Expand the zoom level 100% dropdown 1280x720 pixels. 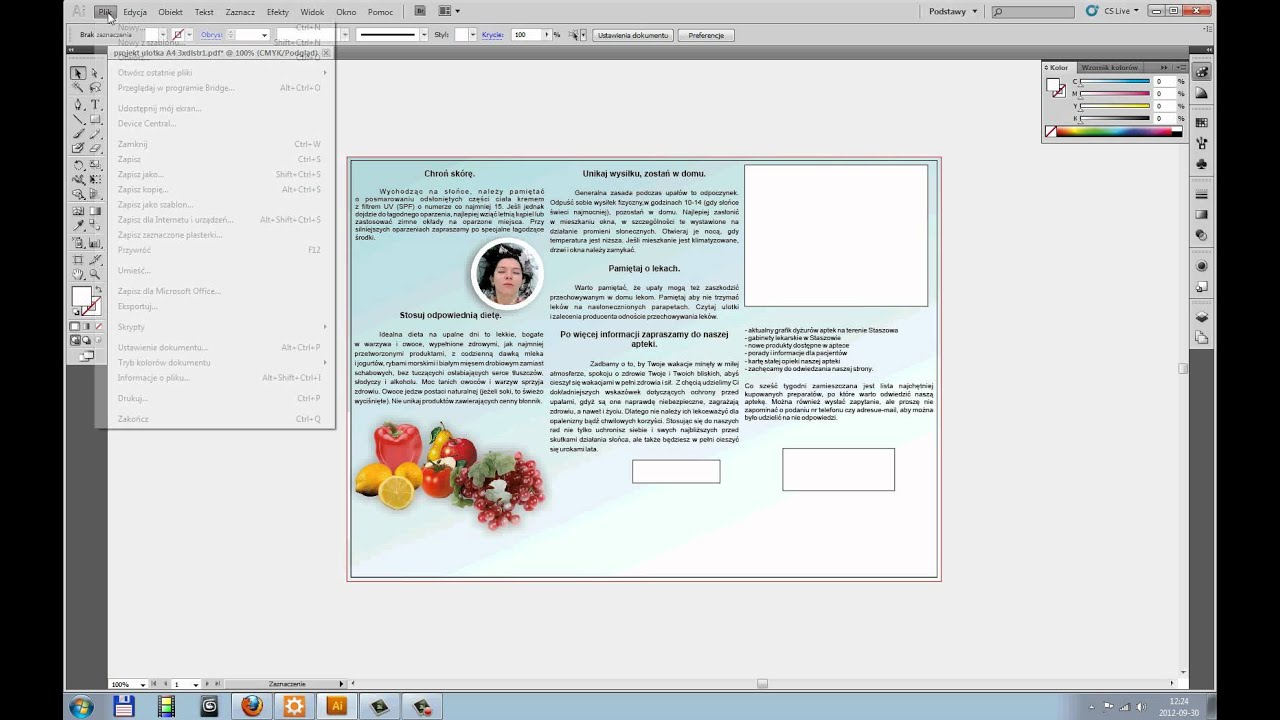(143, 684)
